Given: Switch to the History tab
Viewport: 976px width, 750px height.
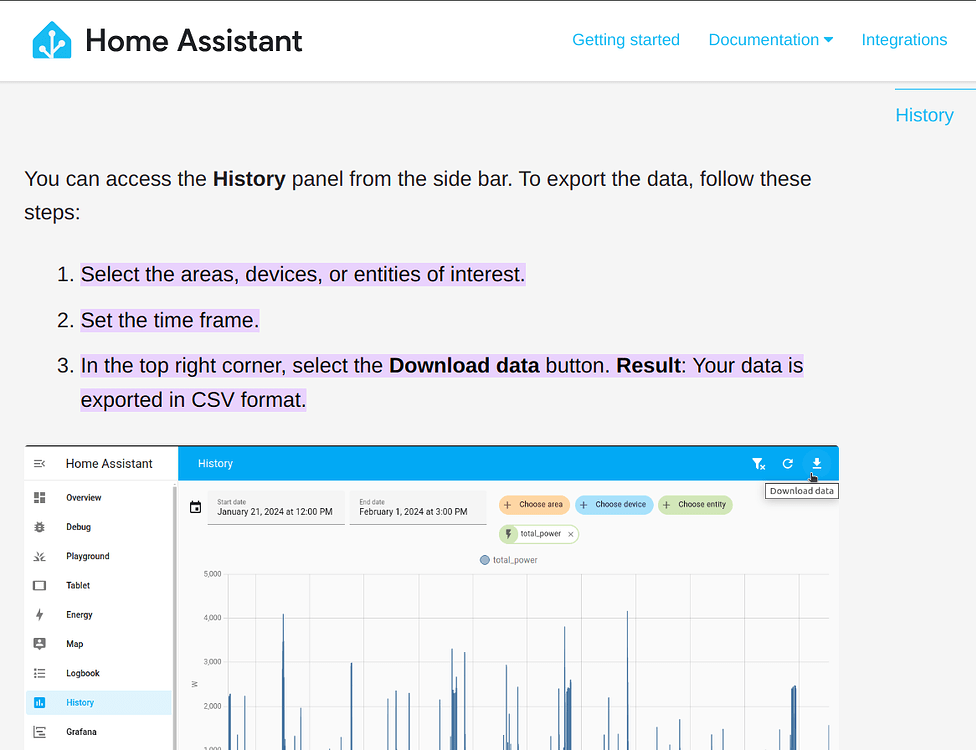Looking at the screenshot, I should point(924,115).
